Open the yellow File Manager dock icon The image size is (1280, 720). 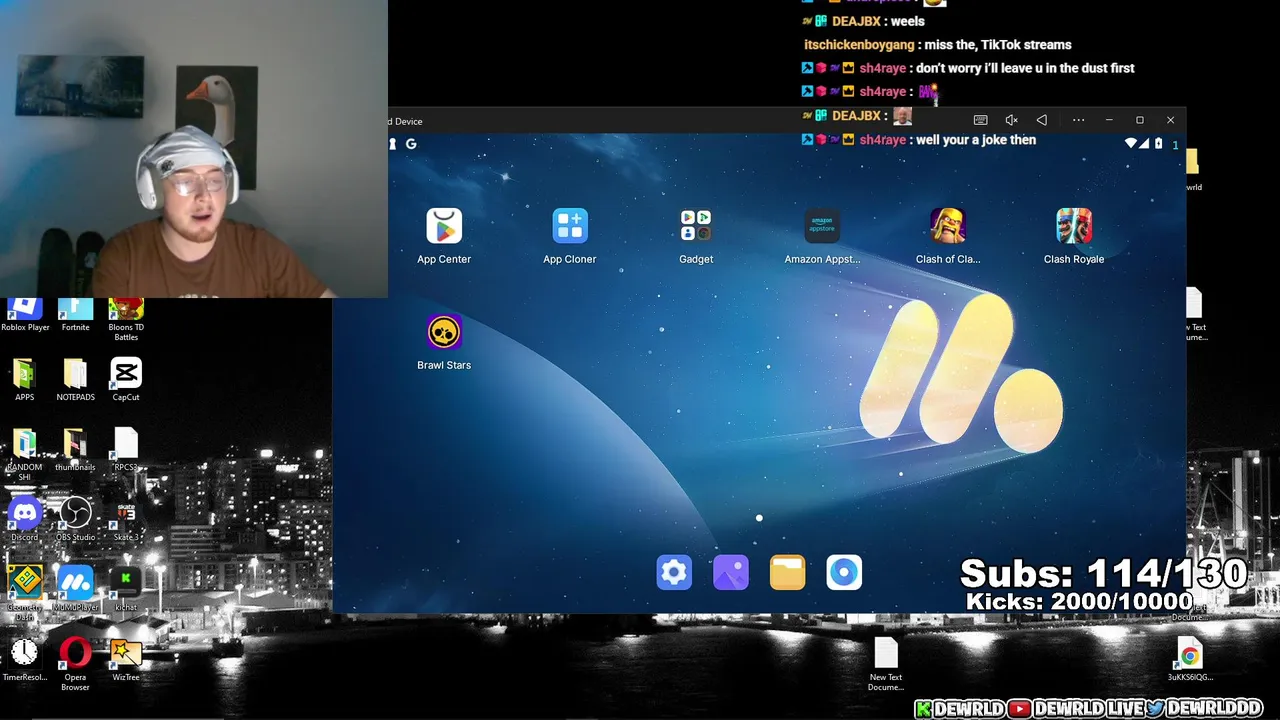[x=788, y=573]
